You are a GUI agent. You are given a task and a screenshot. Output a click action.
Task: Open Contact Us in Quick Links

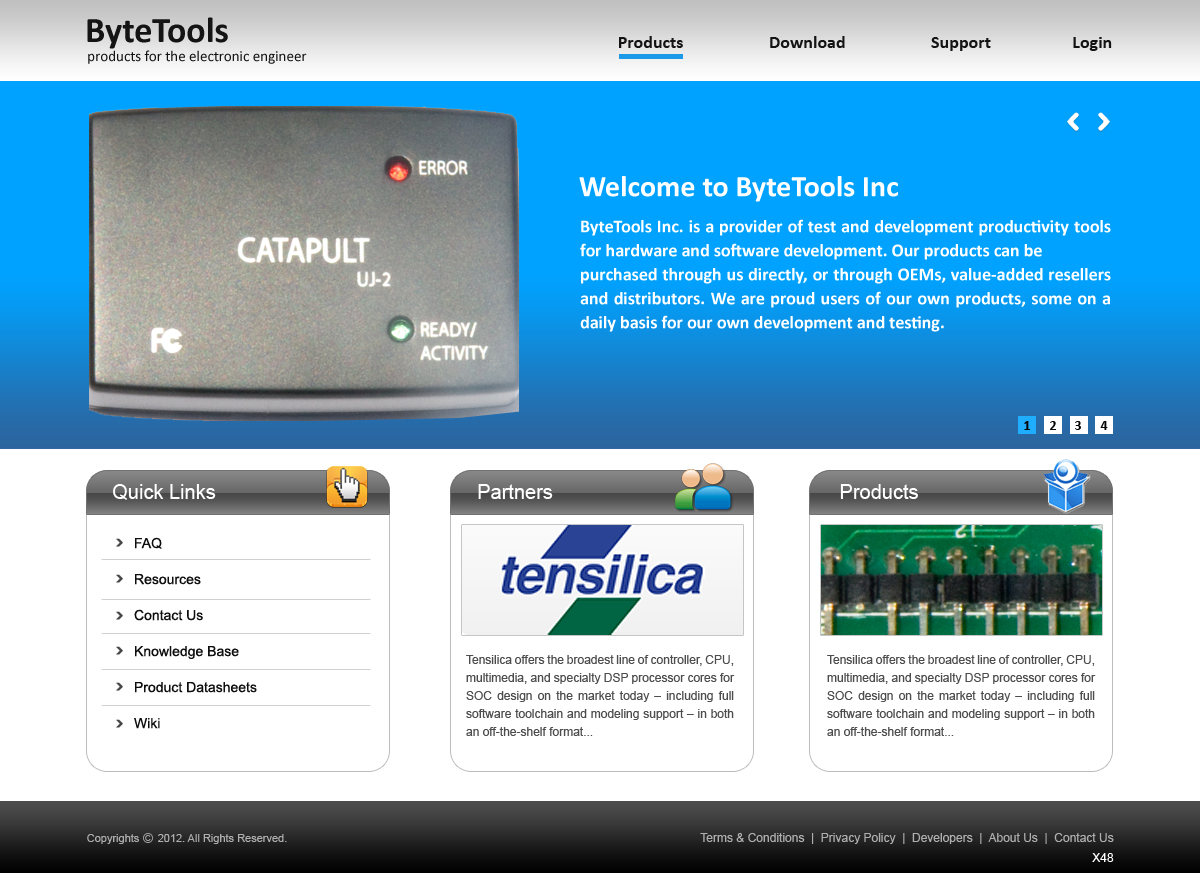[168, 615]
